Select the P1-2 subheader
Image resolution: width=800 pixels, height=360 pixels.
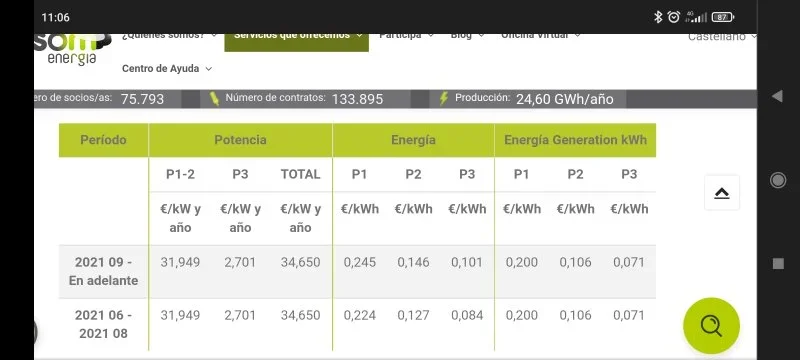click(x=180, y=174)
